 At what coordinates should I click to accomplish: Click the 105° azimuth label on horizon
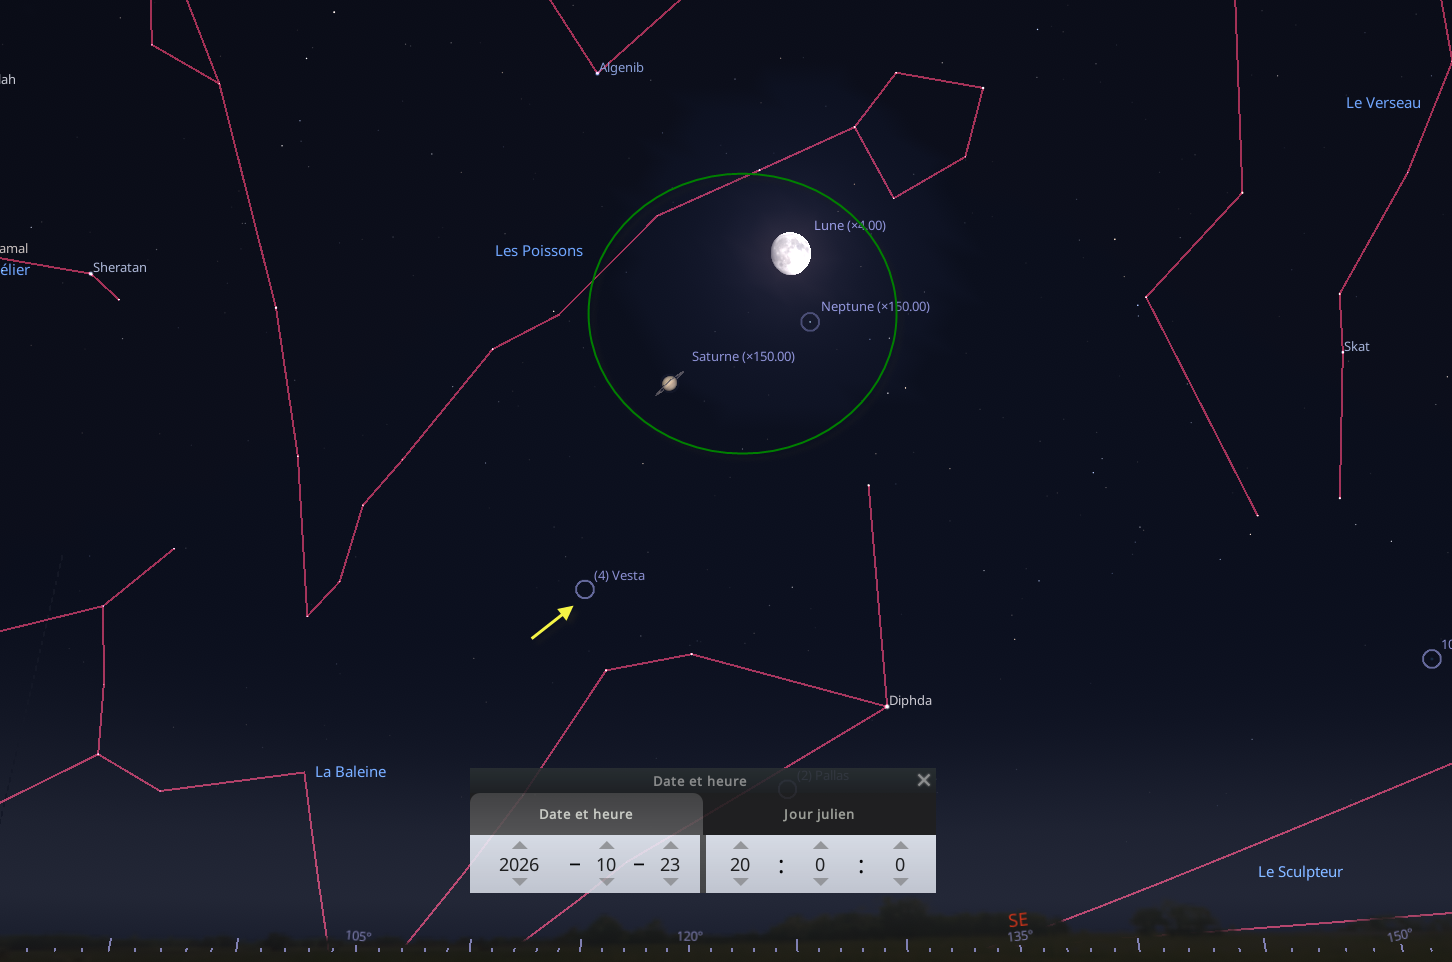358,936
